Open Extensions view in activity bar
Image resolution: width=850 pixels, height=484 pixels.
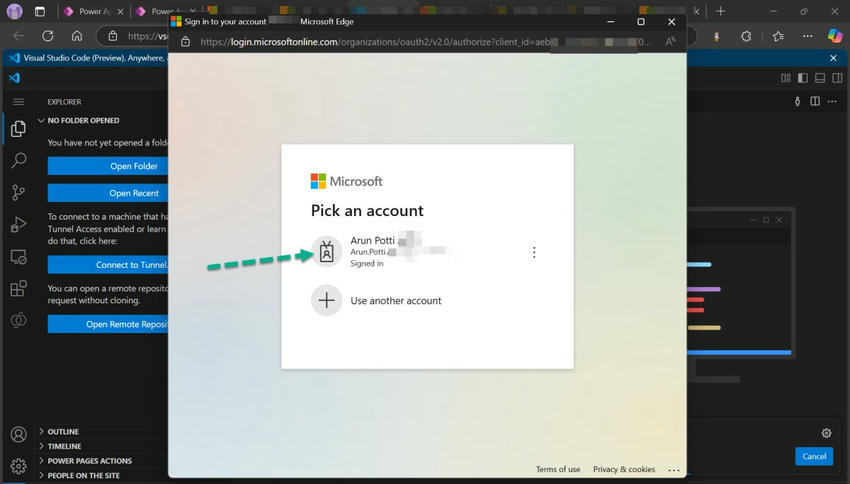[18, 288]
